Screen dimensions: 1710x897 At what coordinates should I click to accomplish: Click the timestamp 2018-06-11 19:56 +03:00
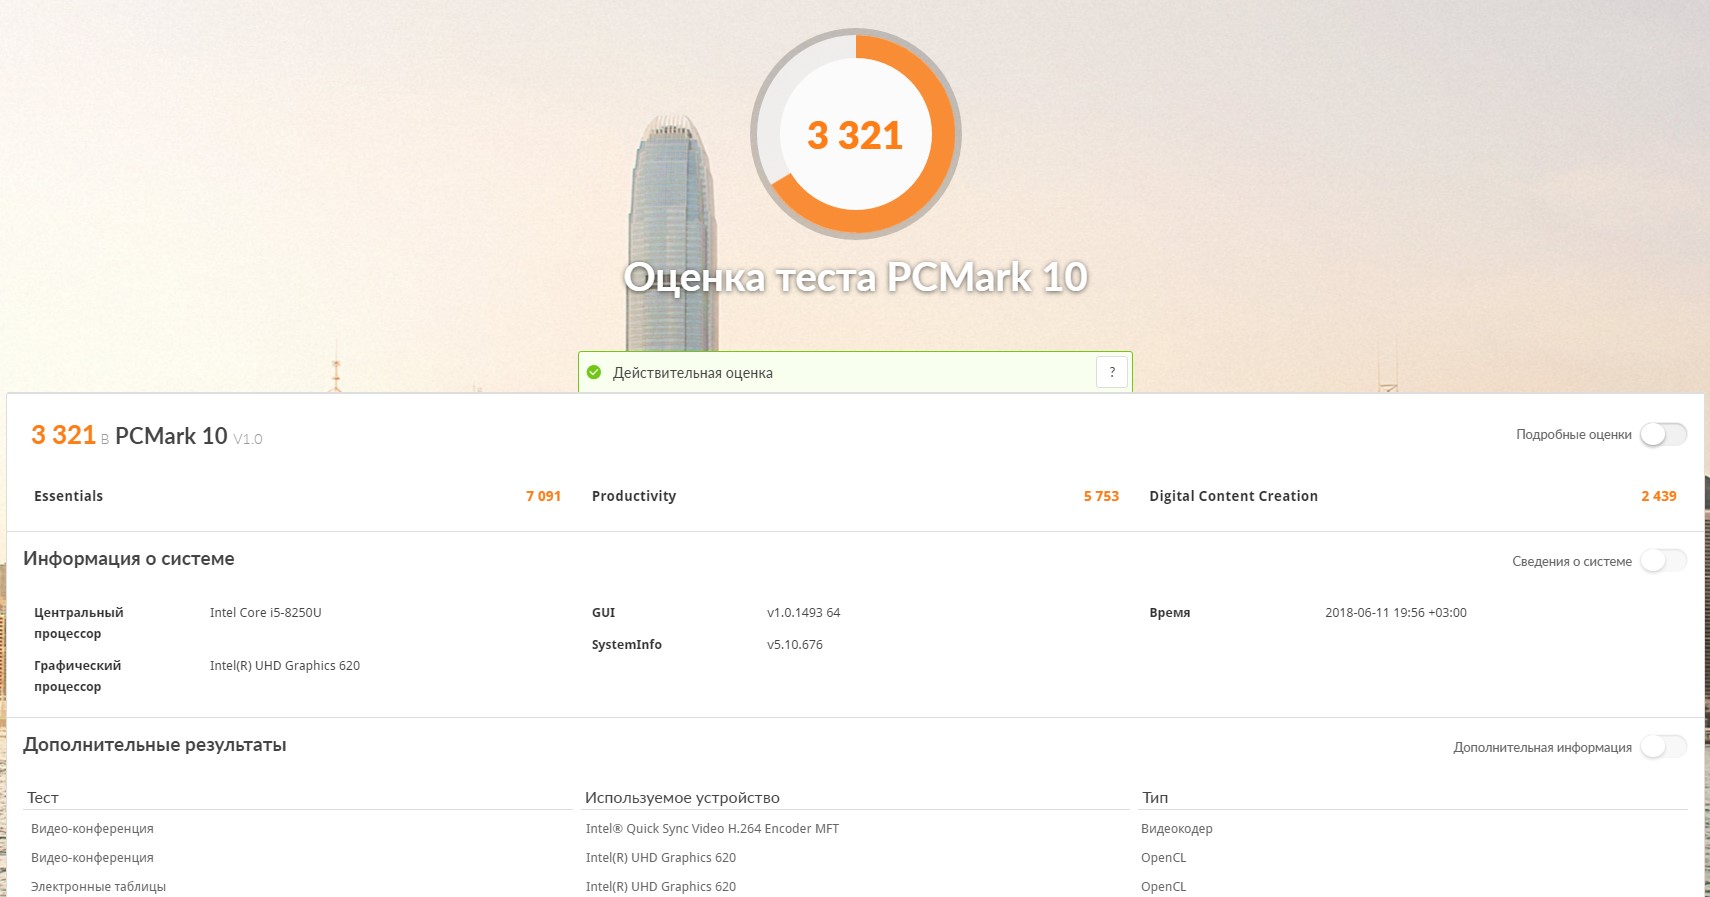[1396, 613]
